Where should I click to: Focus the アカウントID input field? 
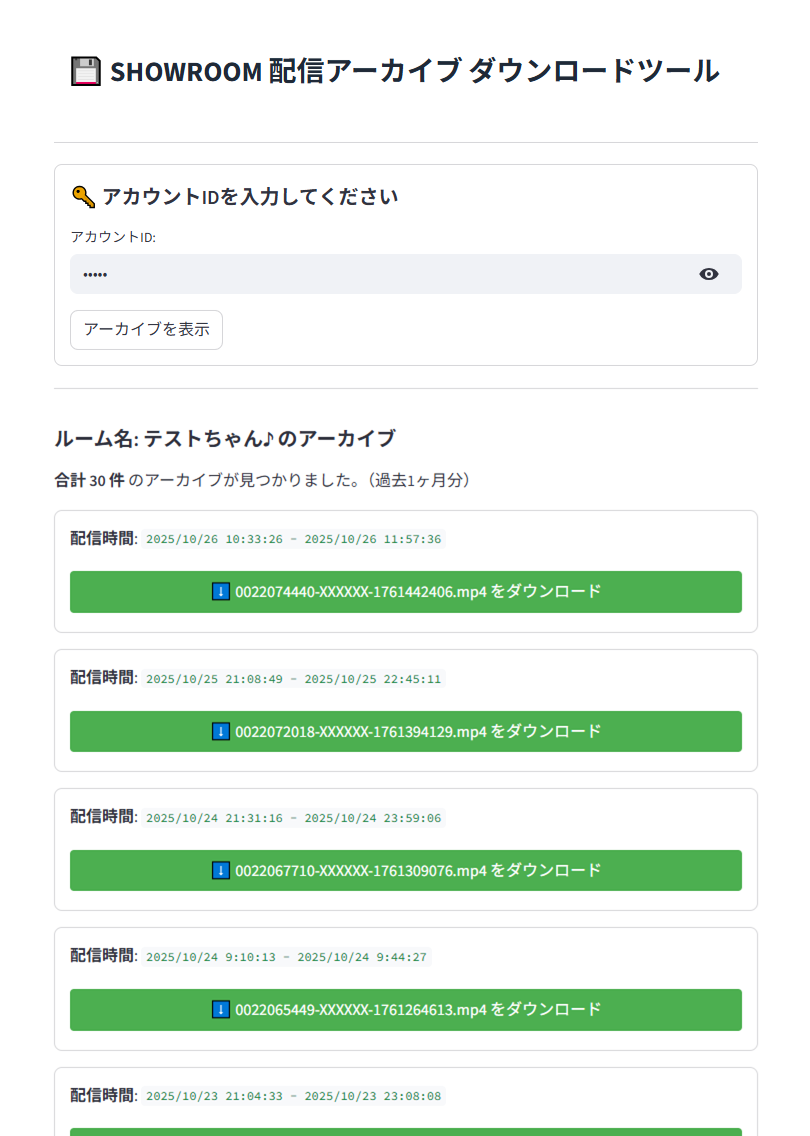(x=380, y=274)
